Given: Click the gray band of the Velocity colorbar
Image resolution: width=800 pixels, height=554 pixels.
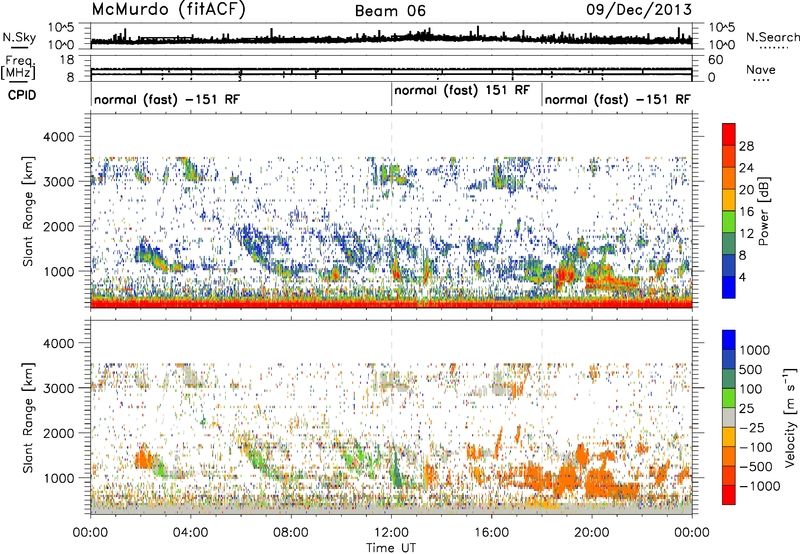Looking at the screenshot, I should tap(729, 417).
